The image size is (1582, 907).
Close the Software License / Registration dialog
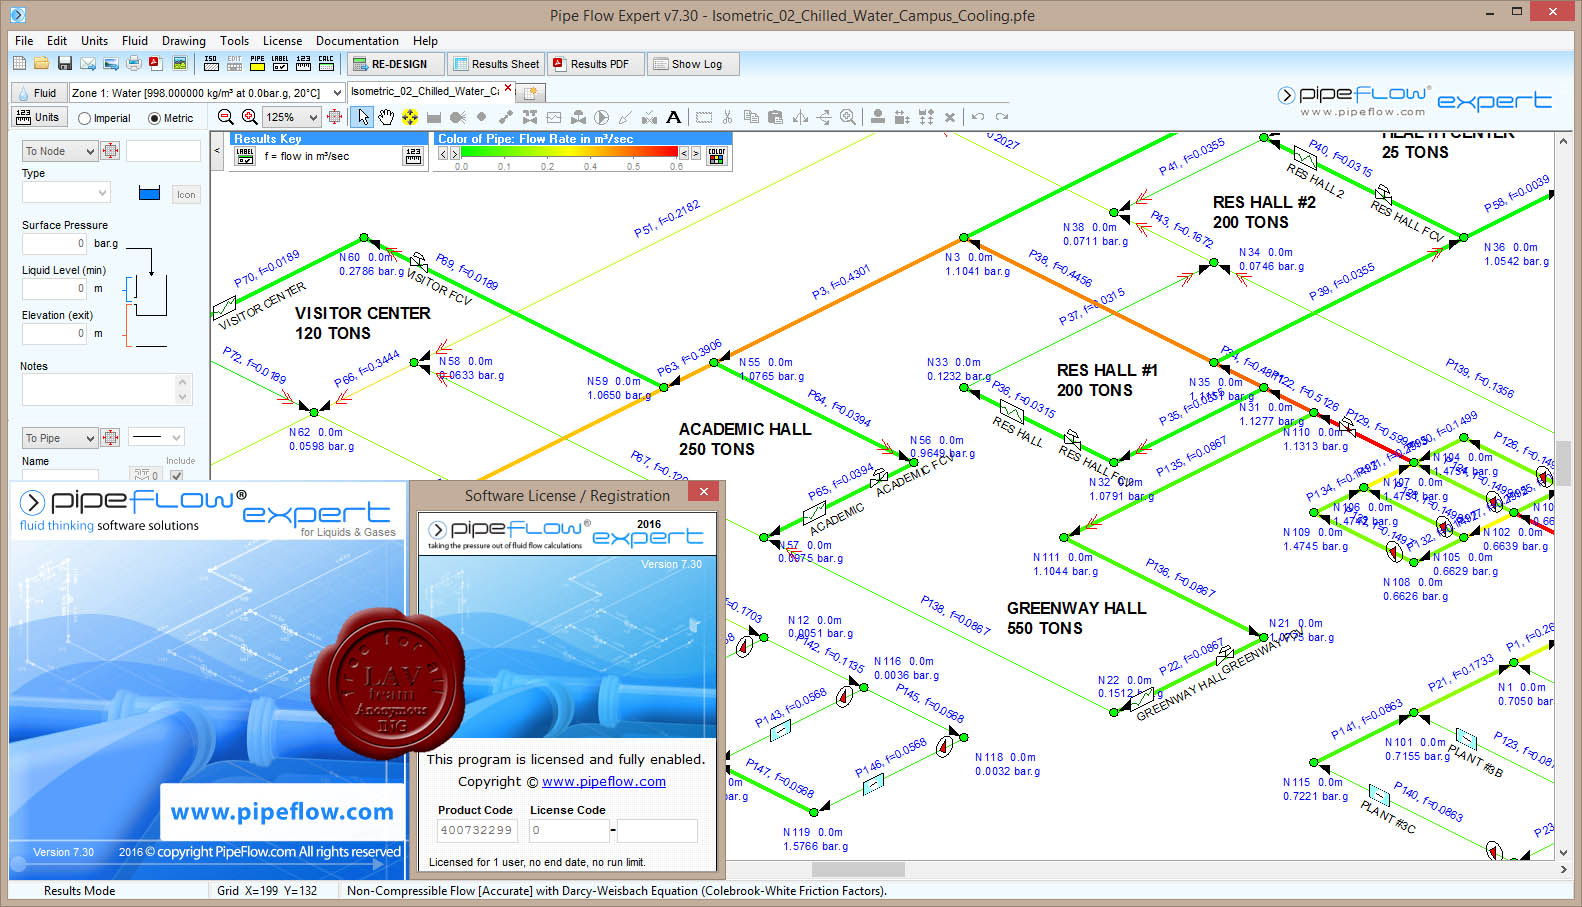point(703,491)
